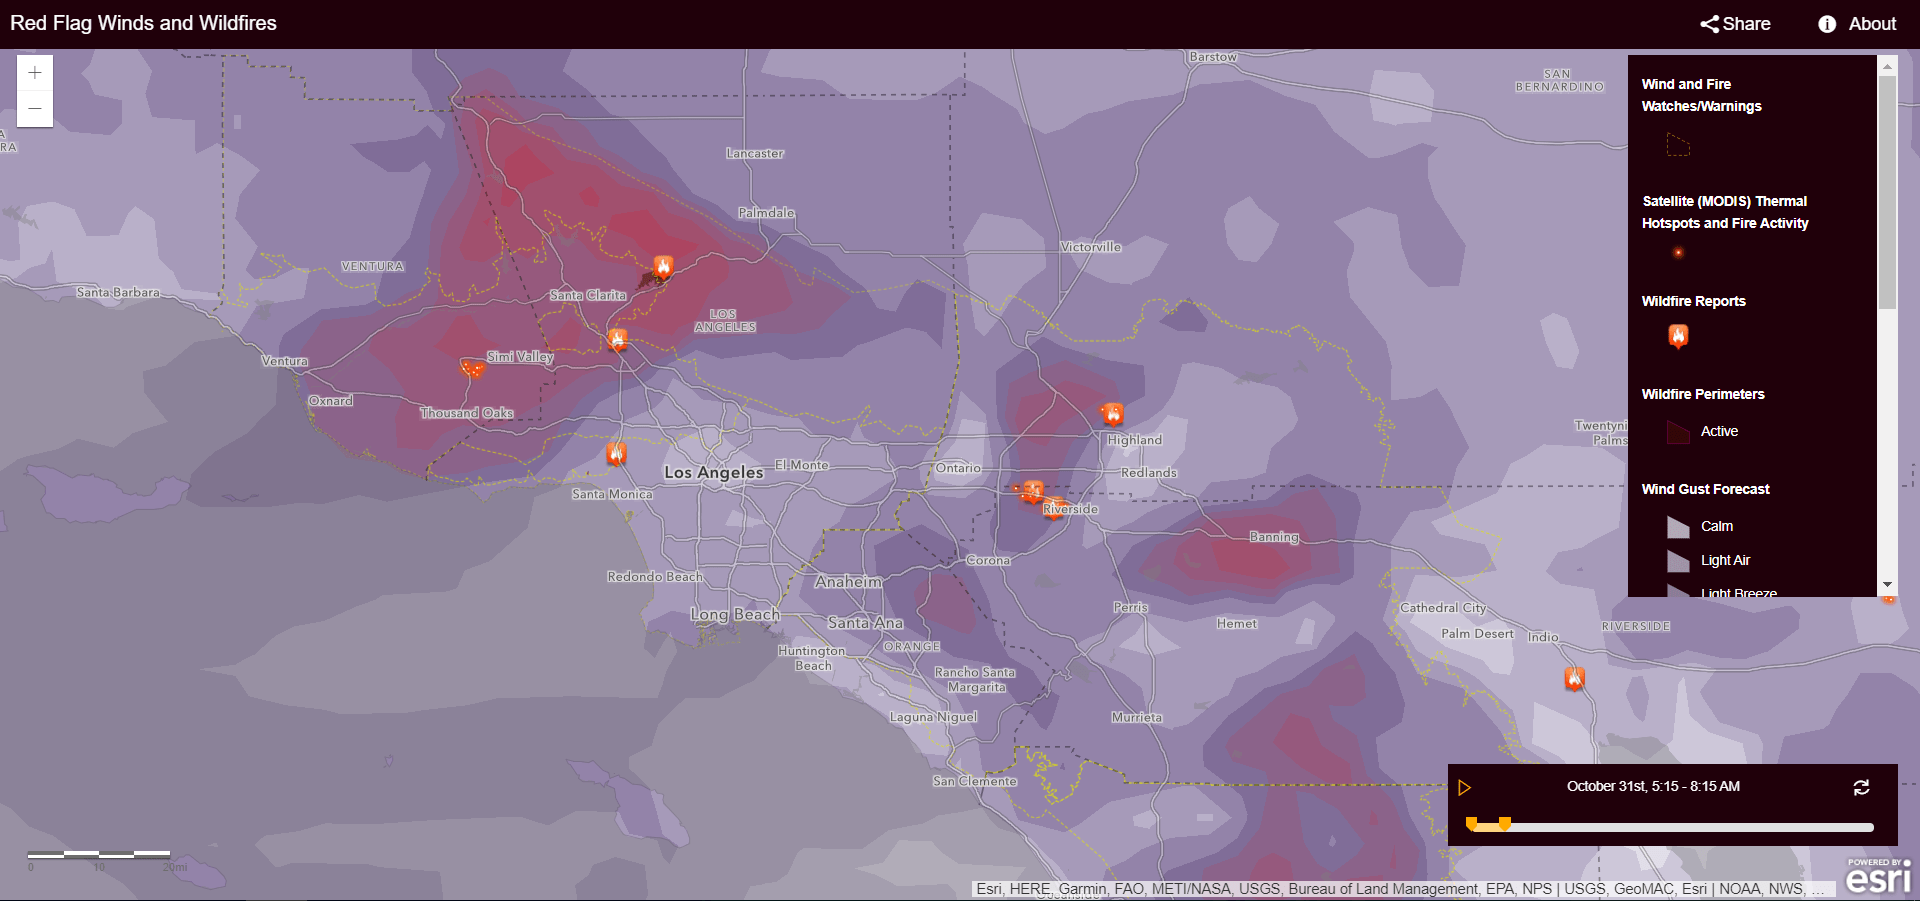Click the 'Oxnard' map label

click(x=330, y=400)
